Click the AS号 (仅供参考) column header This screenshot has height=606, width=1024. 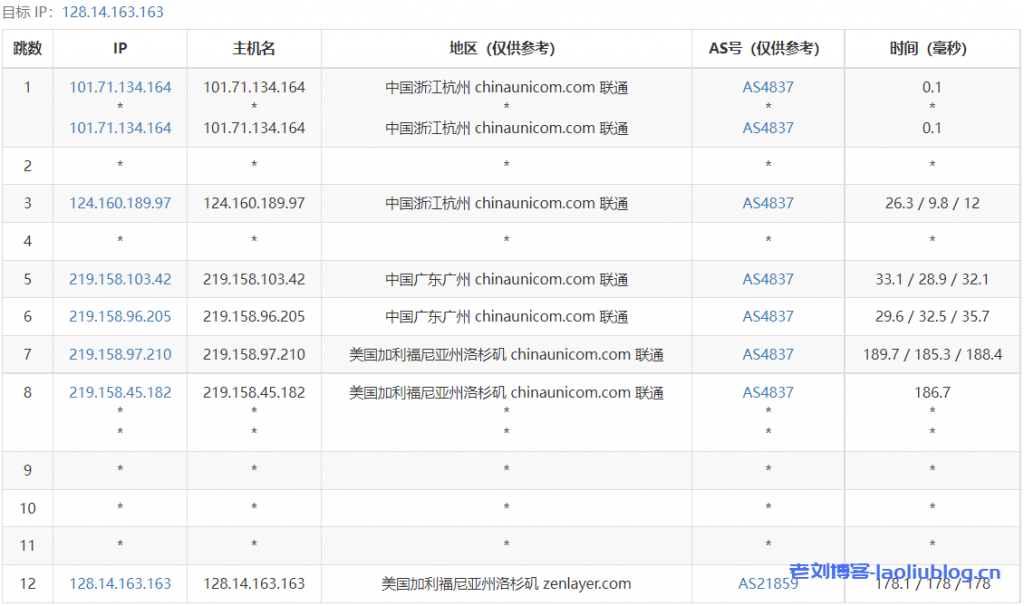pyautogui.click(x=768, y=48)
